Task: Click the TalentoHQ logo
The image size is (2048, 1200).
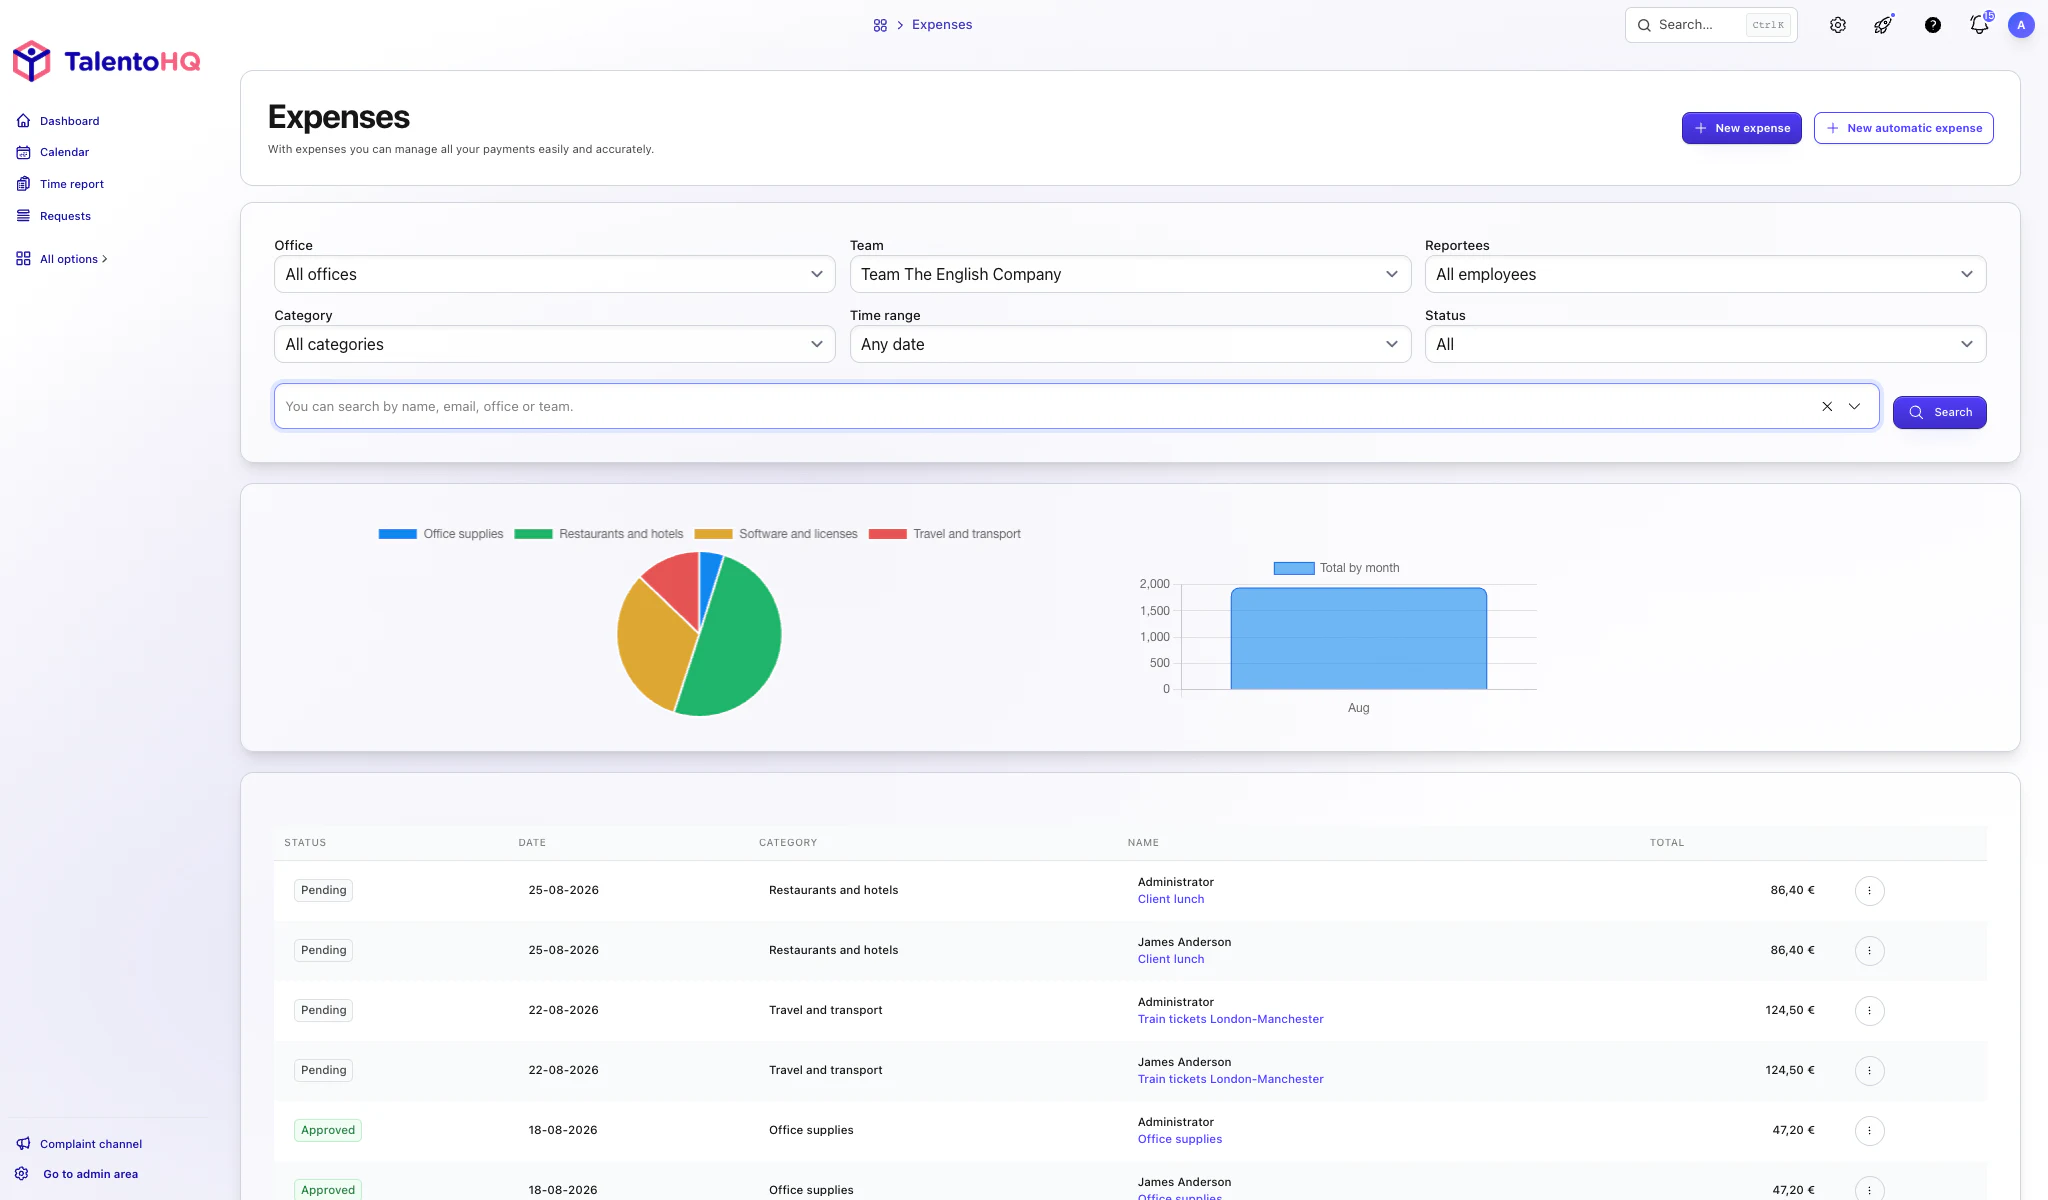Action: click(x=106, y=61)
